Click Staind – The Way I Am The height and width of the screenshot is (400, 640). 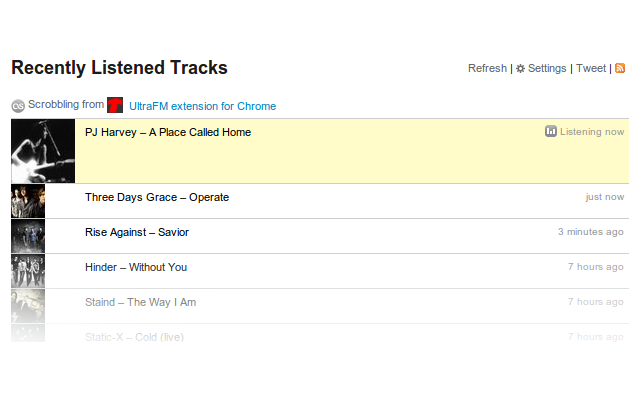(x=140, y=302)
